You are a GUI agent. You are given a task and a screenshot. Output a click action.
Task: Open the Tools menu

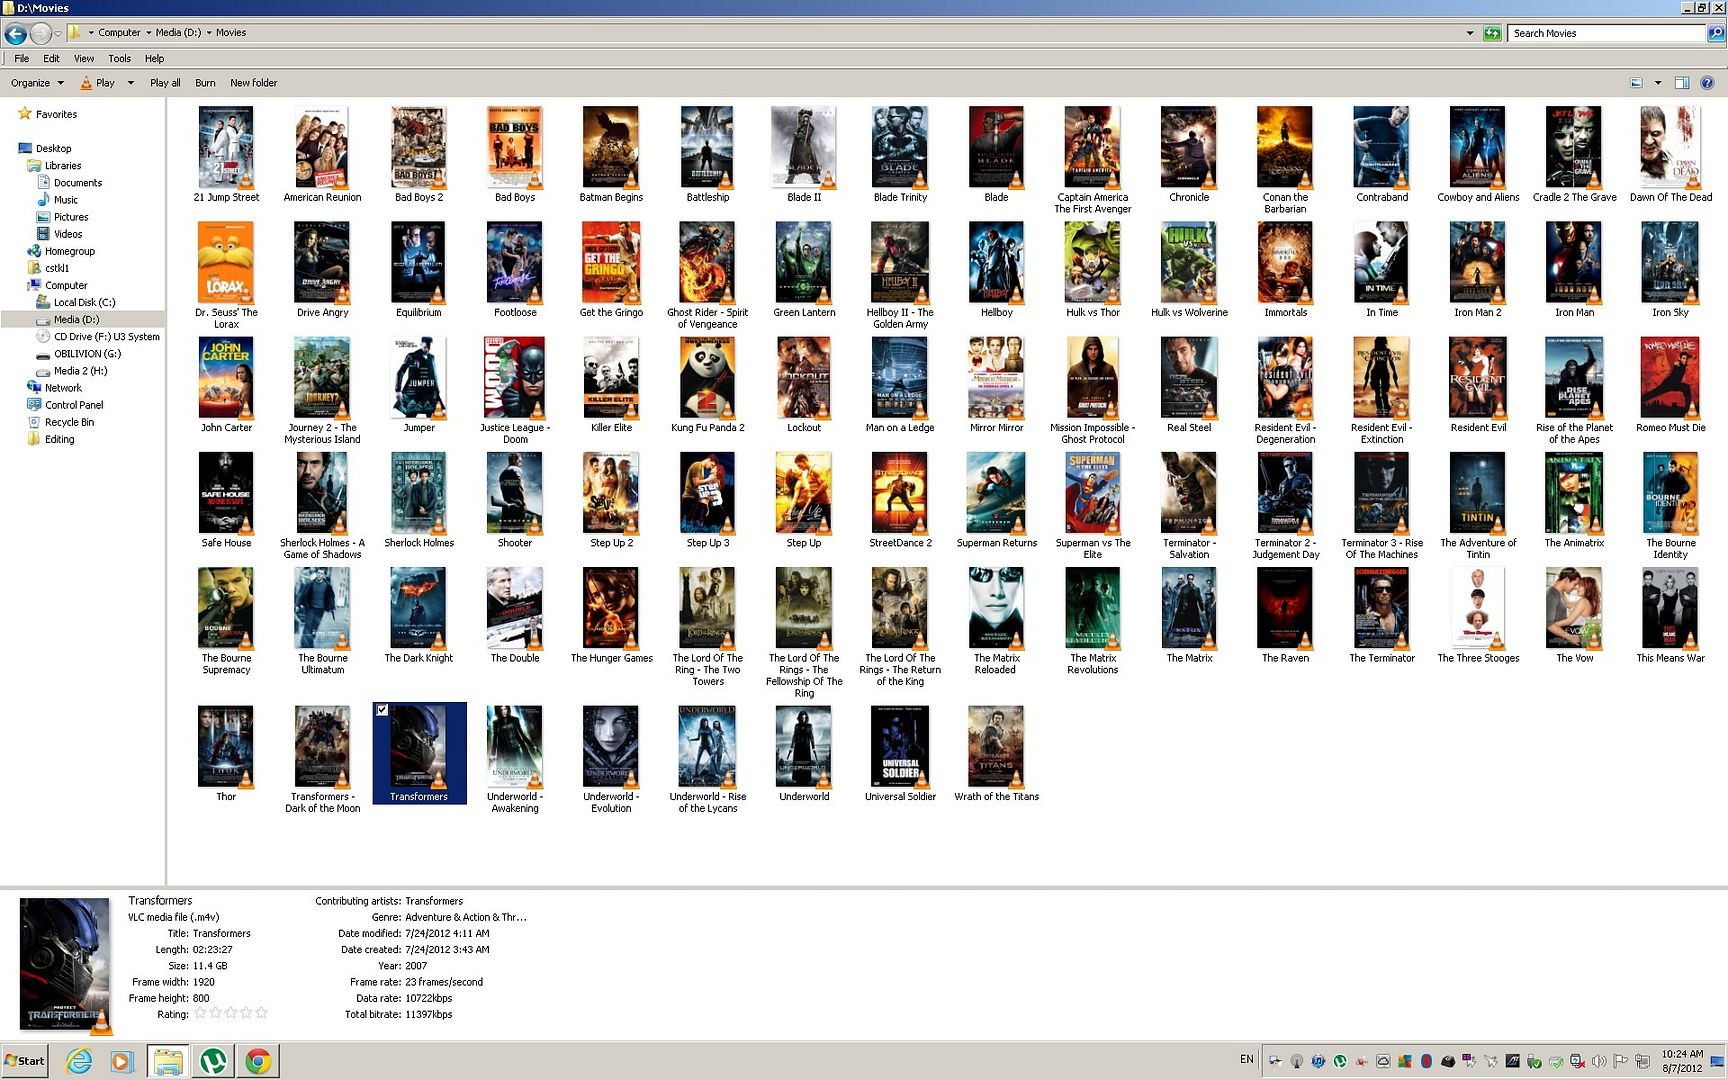pos(119,58)
